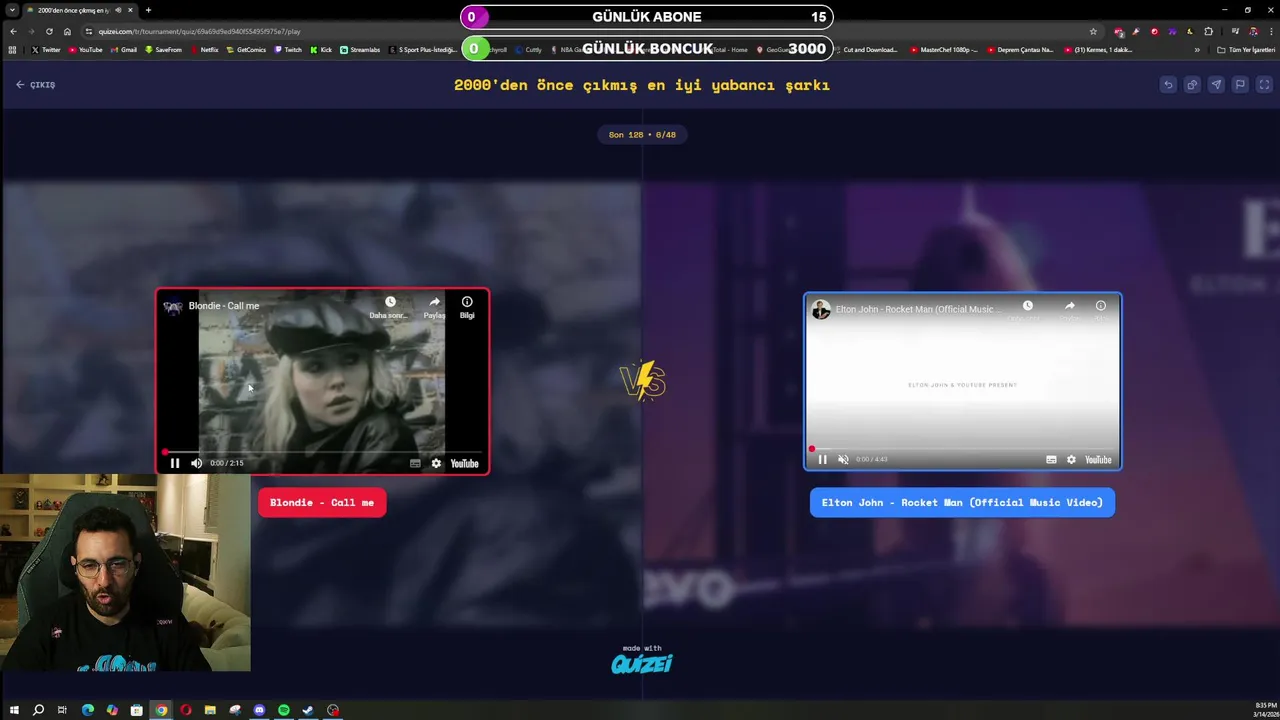The width and height of the screenshot is (1280, 720).
Task: Click the browser home button
Action: click(67, 31)
